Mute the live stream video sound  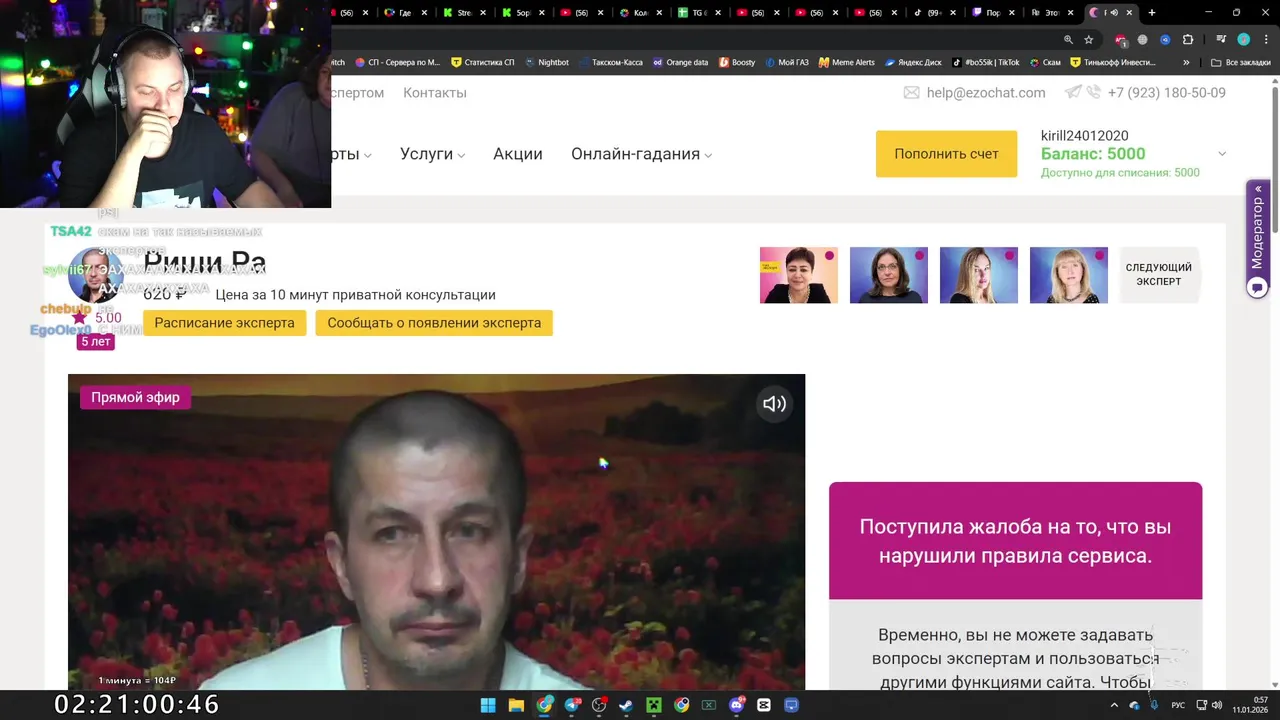click(774, 404)
